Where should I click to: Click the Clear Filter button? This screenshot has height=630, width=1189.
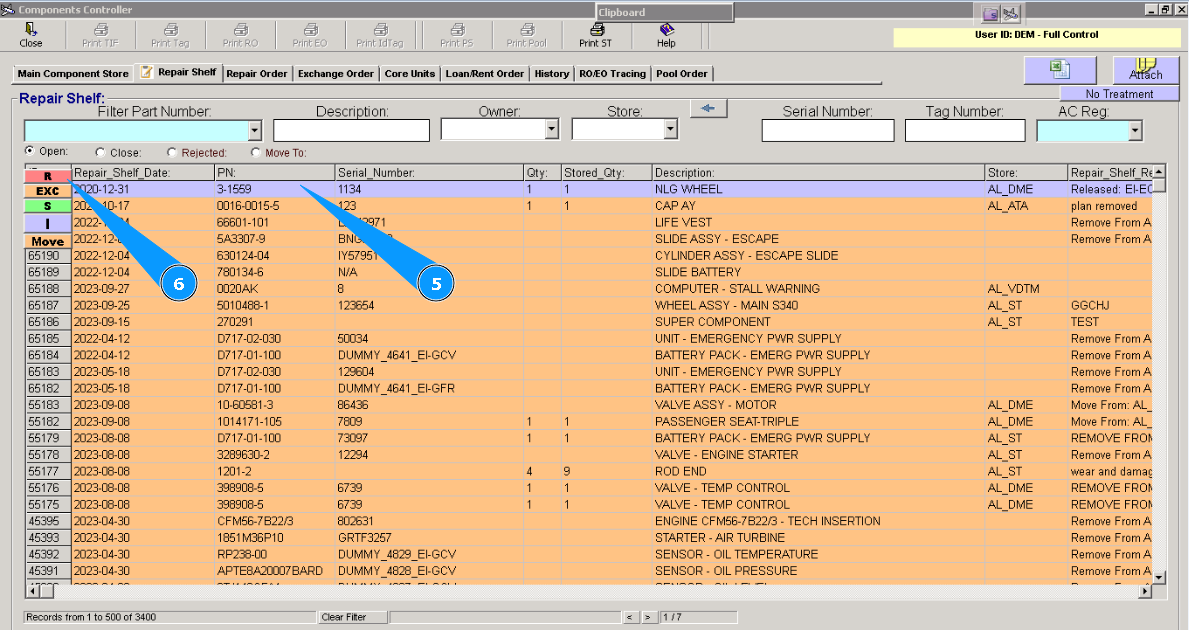(x=352, y=617)
